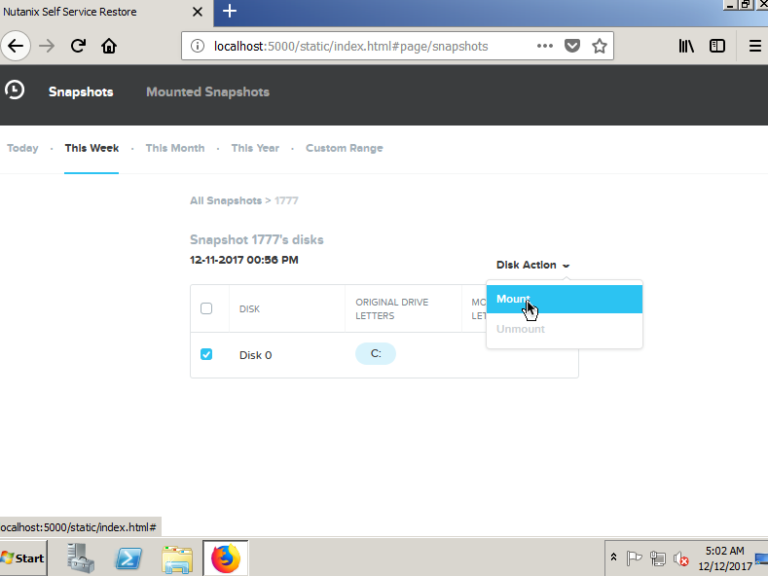Open page actions three-dots menu
The image size is (768, 576).
[x=545, y=46]
